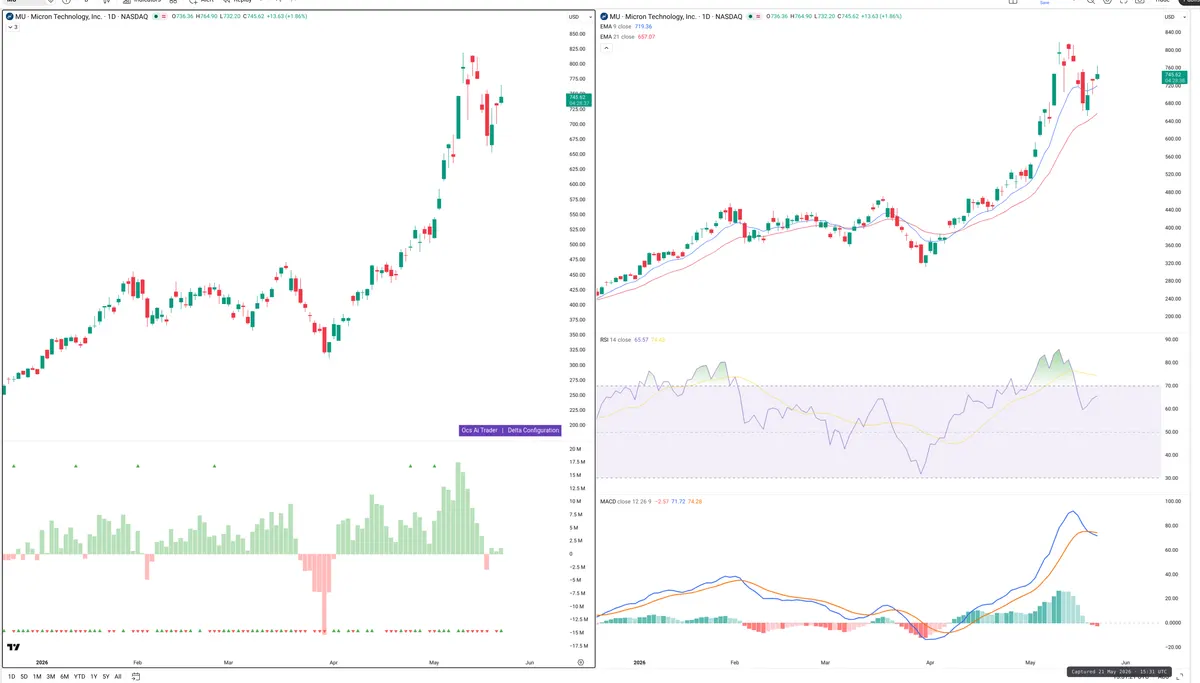Click the 745.62 current price label on left chart
Image resolution: width=1200 pixels, height=683 pixels.
point(579,99)
